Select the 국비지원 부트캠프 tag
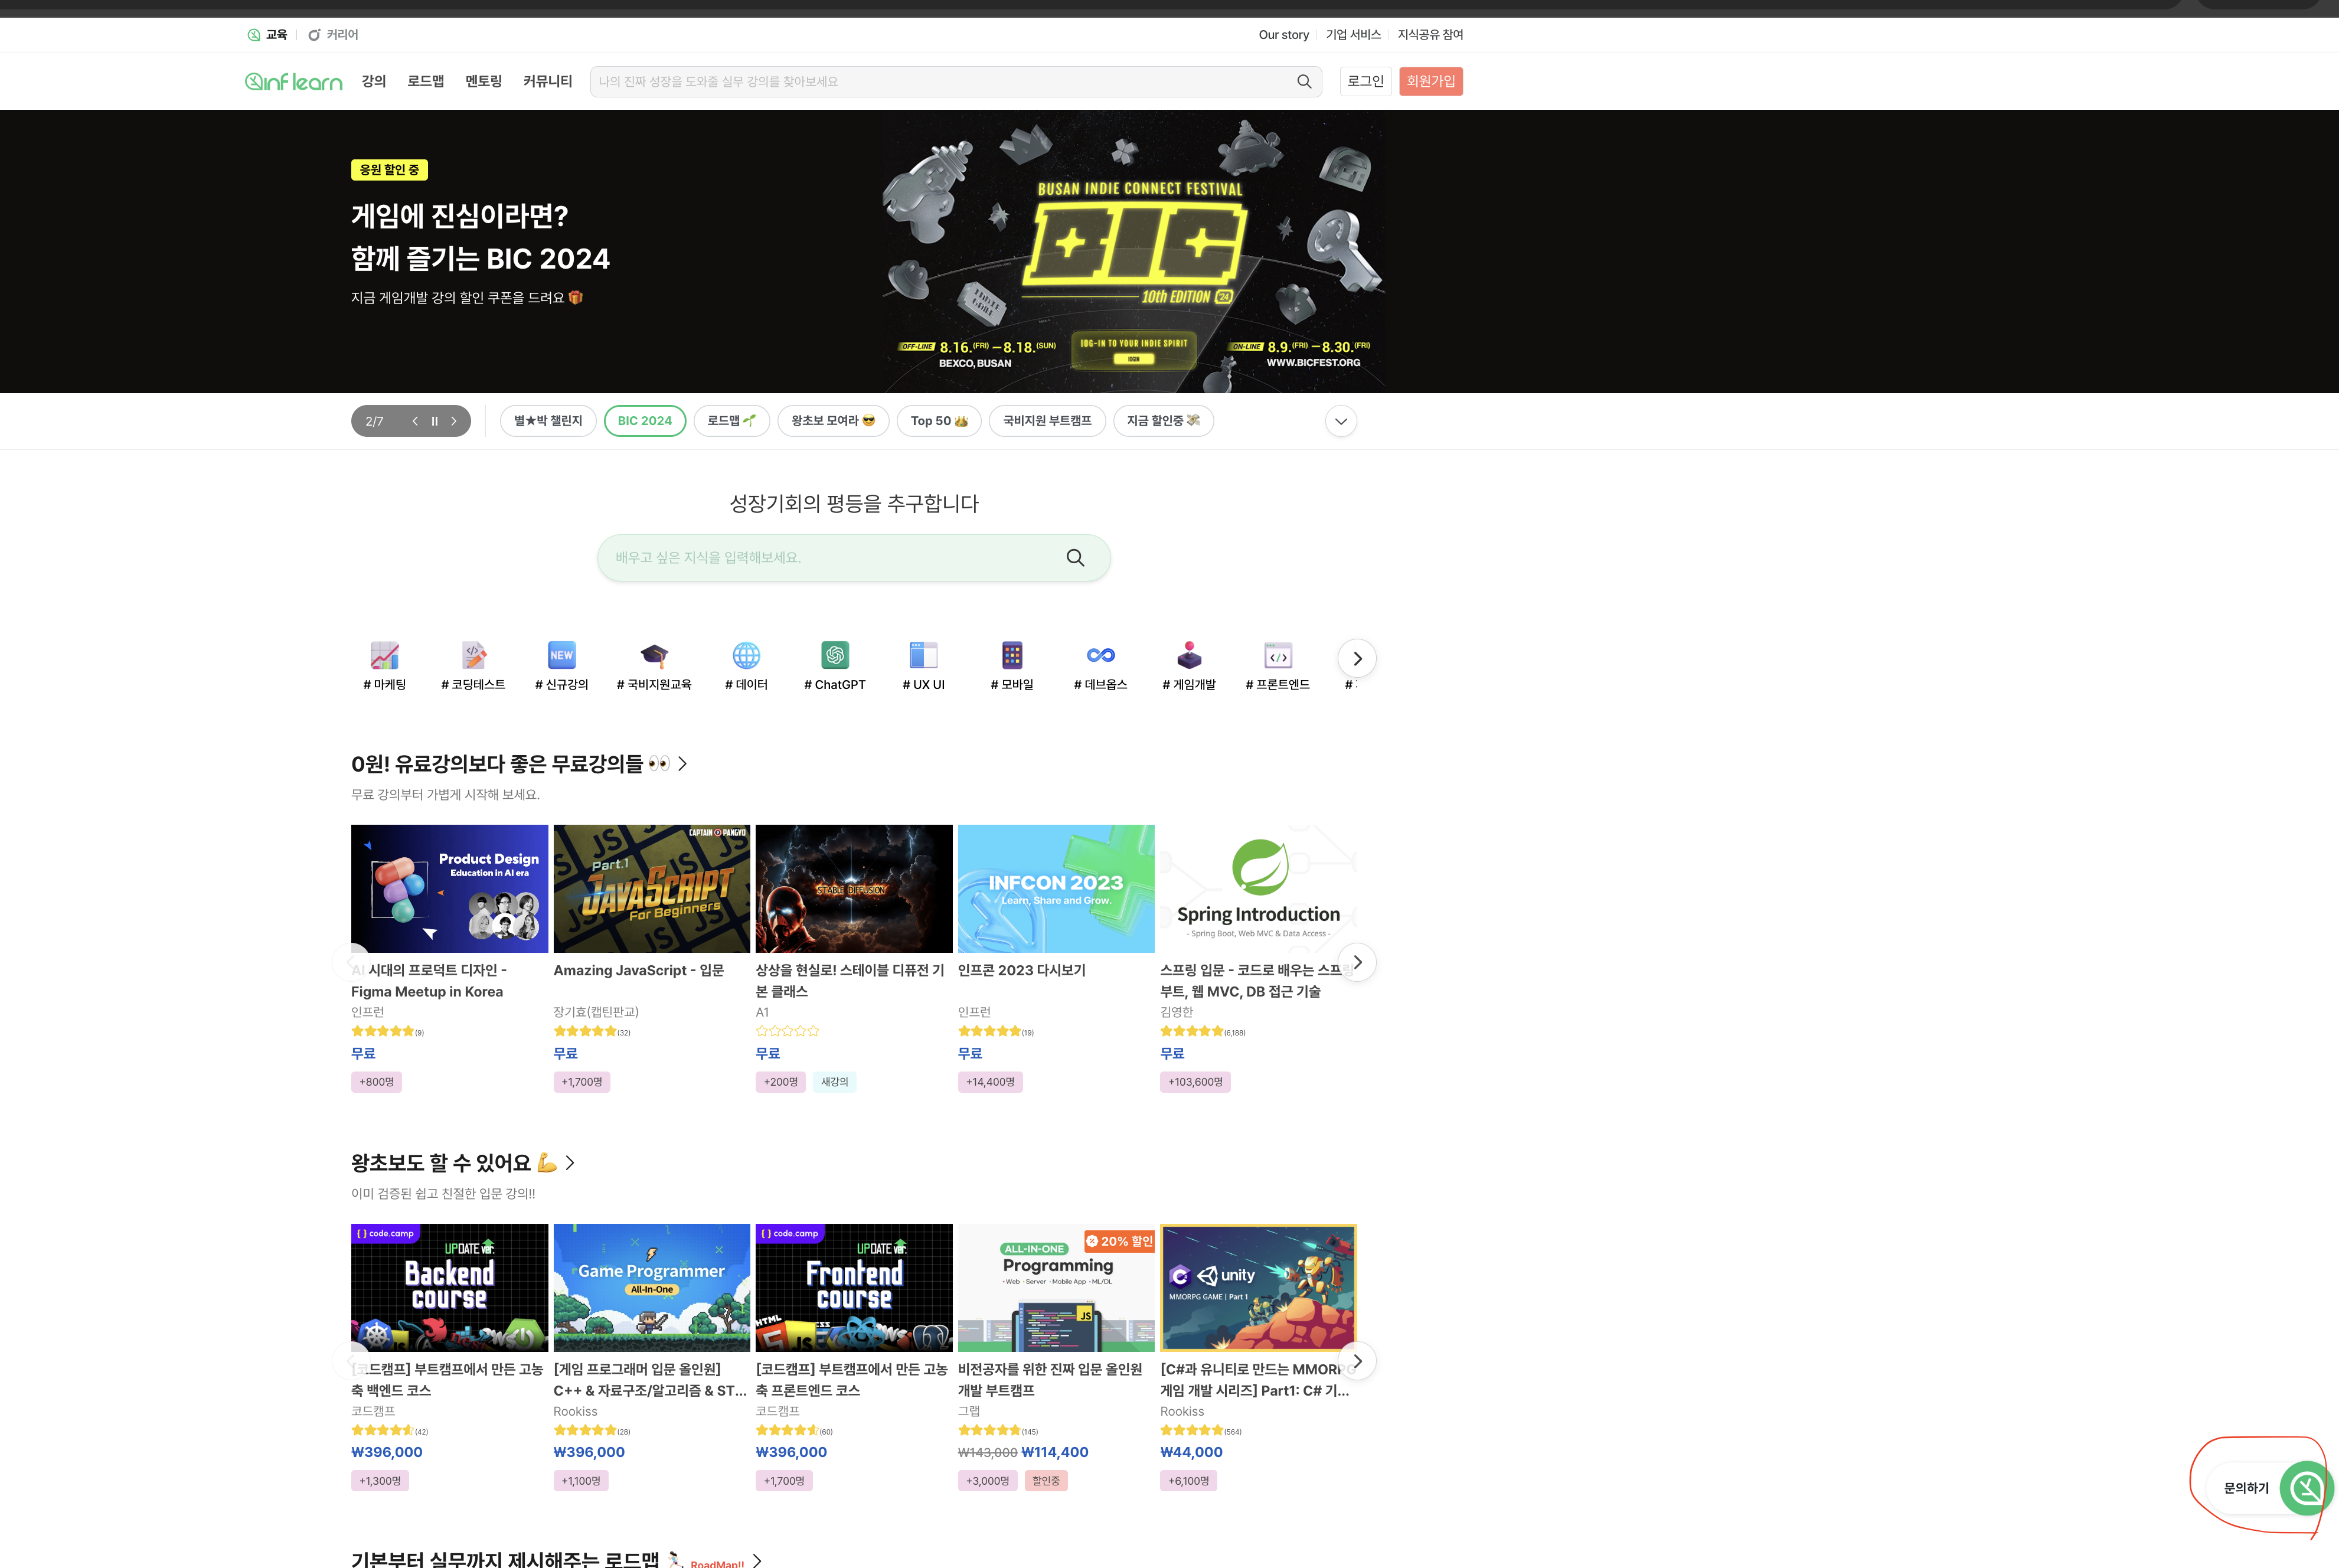Image resolution: width=2339 pixels, height=1568 pixels. (x=1047, y=421)
